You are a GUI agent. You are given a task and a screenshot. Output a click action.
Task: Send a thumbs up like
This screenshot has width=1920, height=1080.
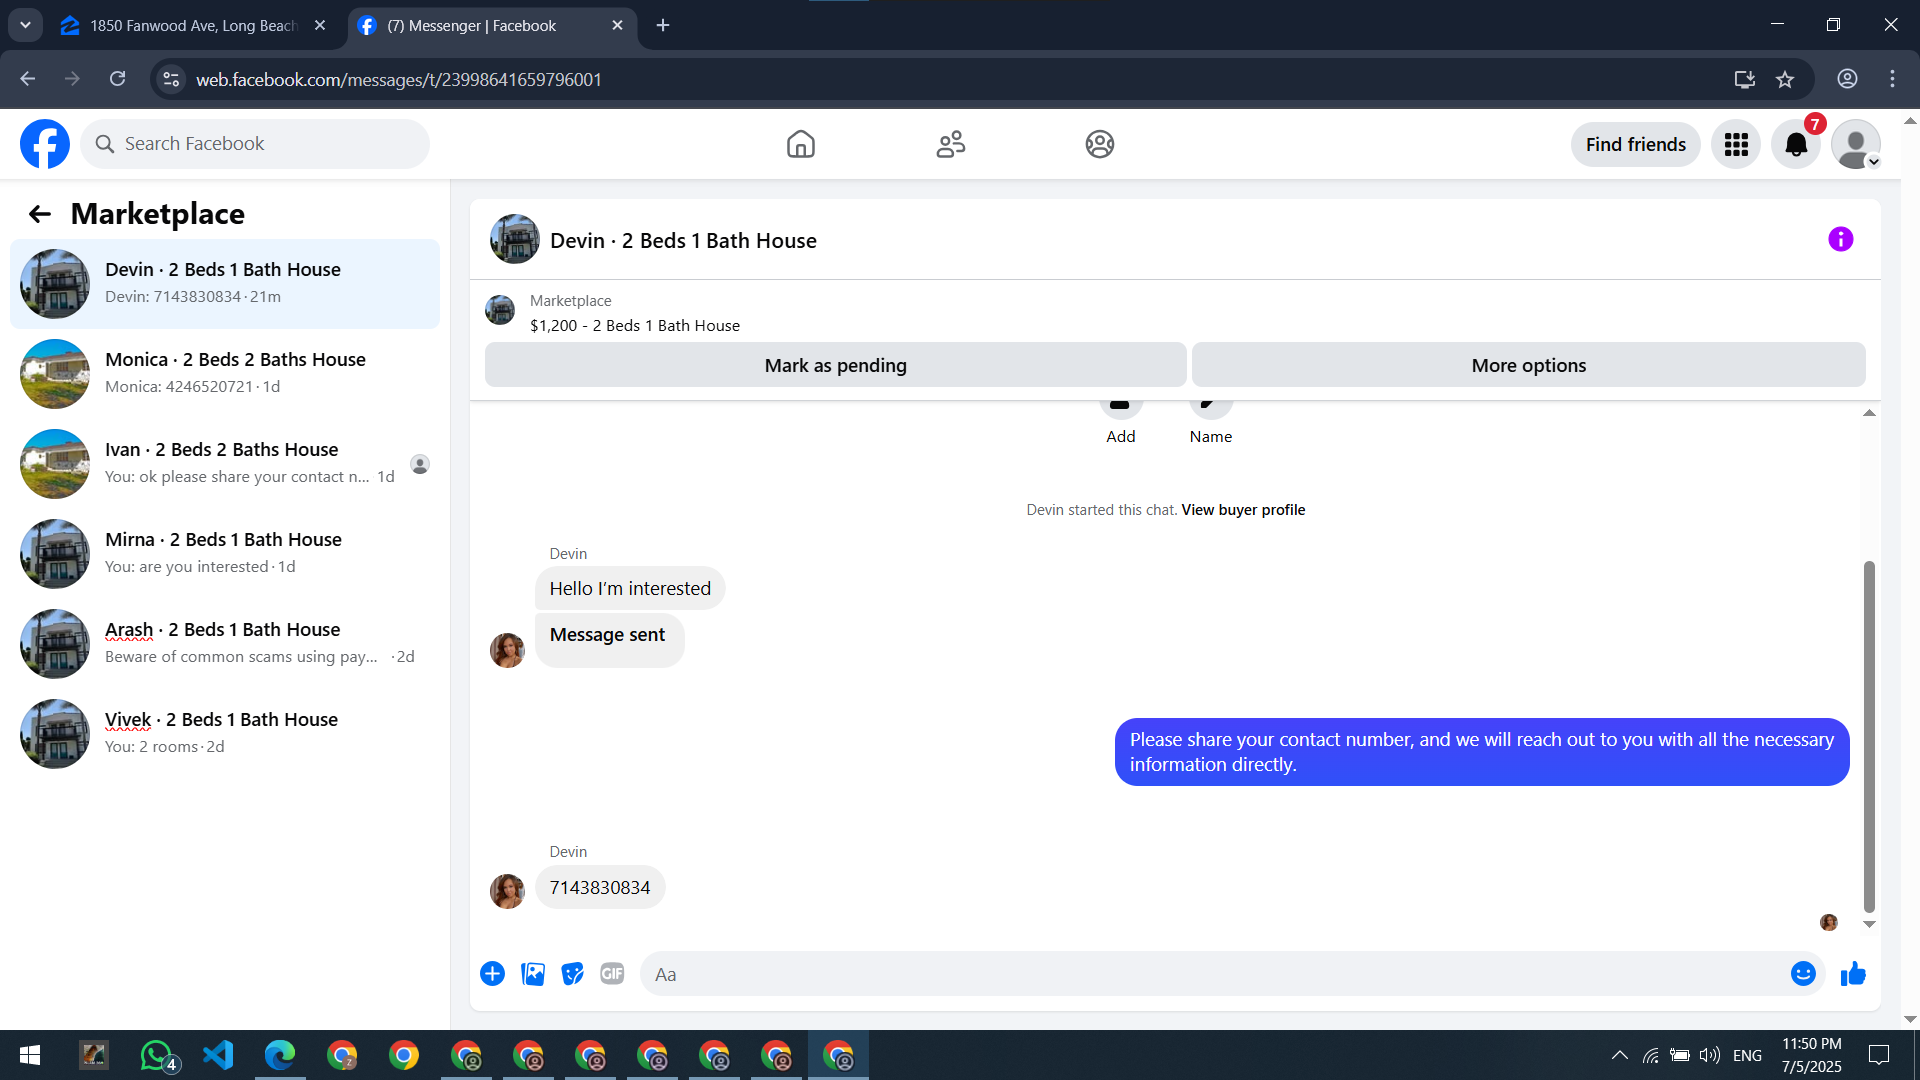pyautogui.click(x=1853, y=974)
